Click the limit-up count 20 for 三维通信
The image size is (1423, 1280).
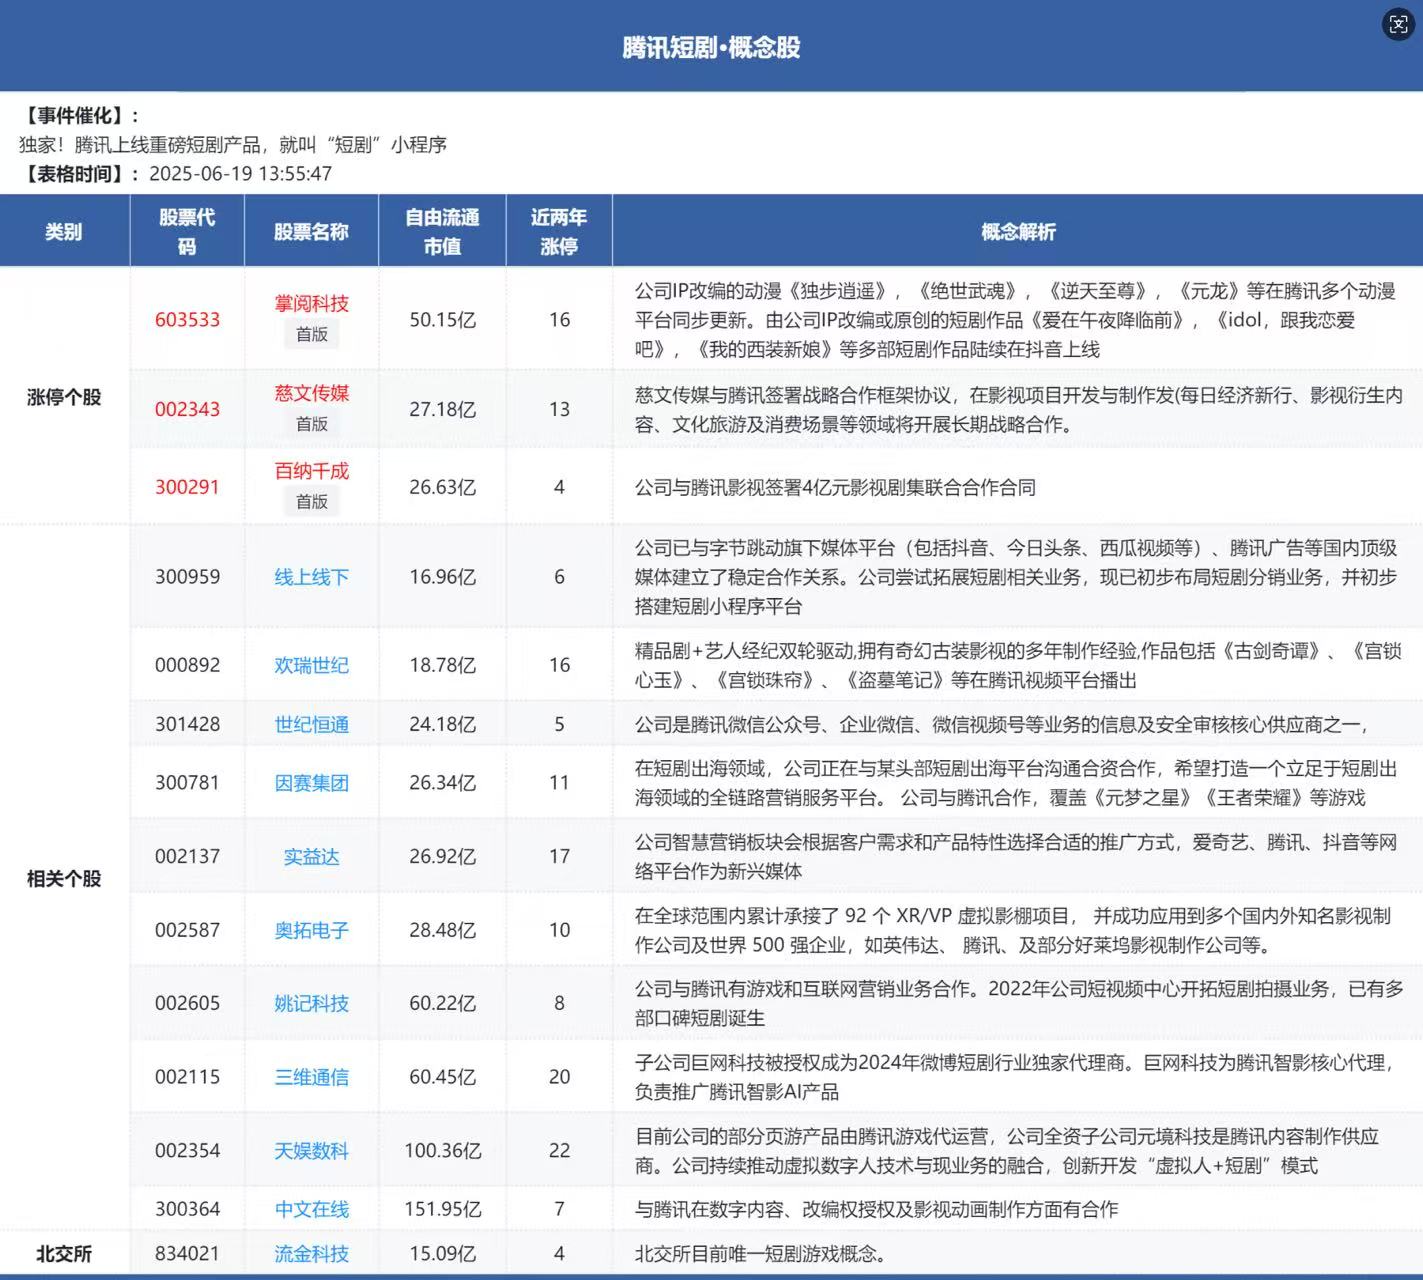pos(559,1077)
